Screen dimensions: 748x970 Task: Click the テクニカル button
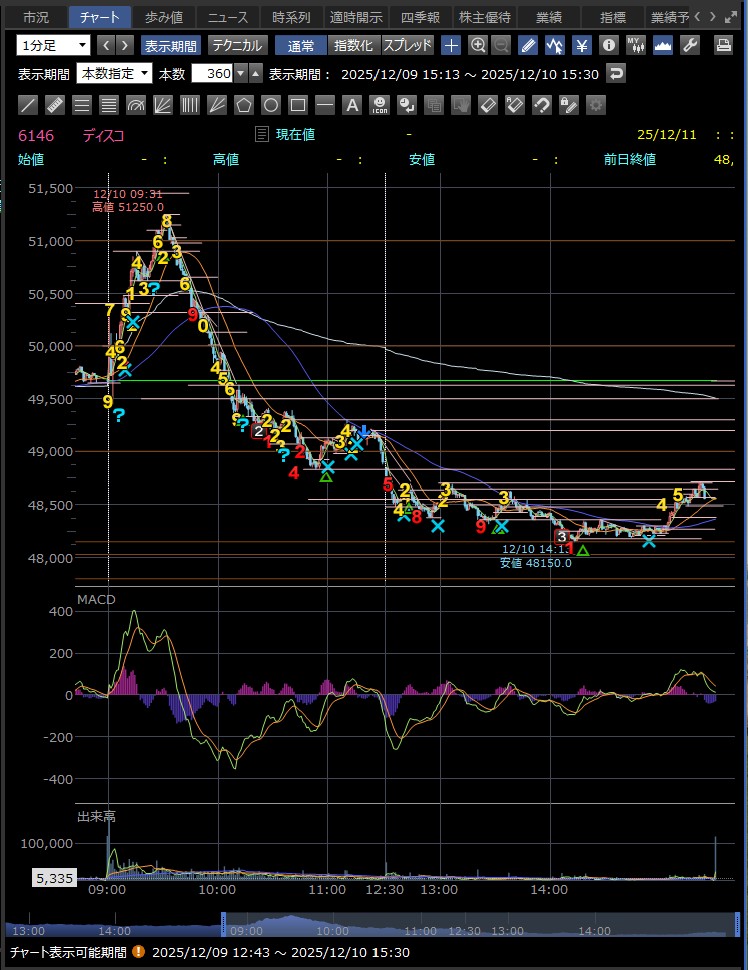tap(237, 45)
